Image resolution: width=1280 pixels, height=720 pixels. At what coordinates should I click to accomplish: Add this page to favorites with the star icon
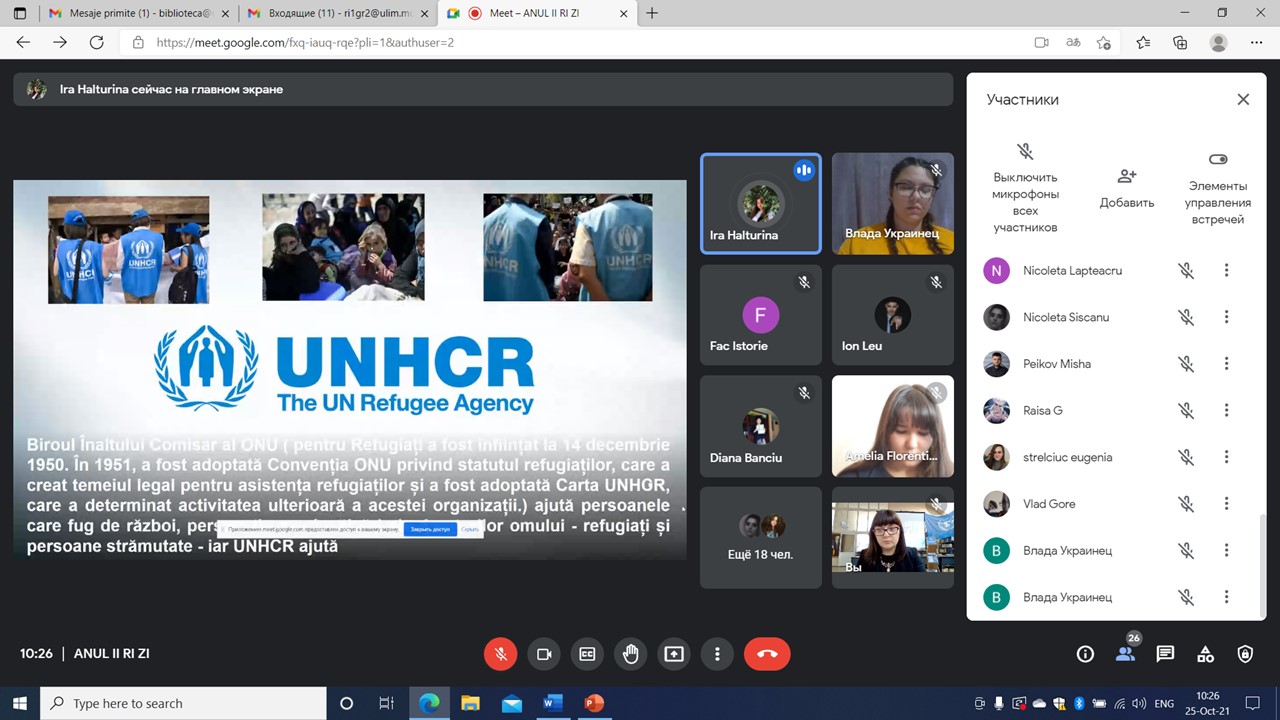pos(1104,43)
